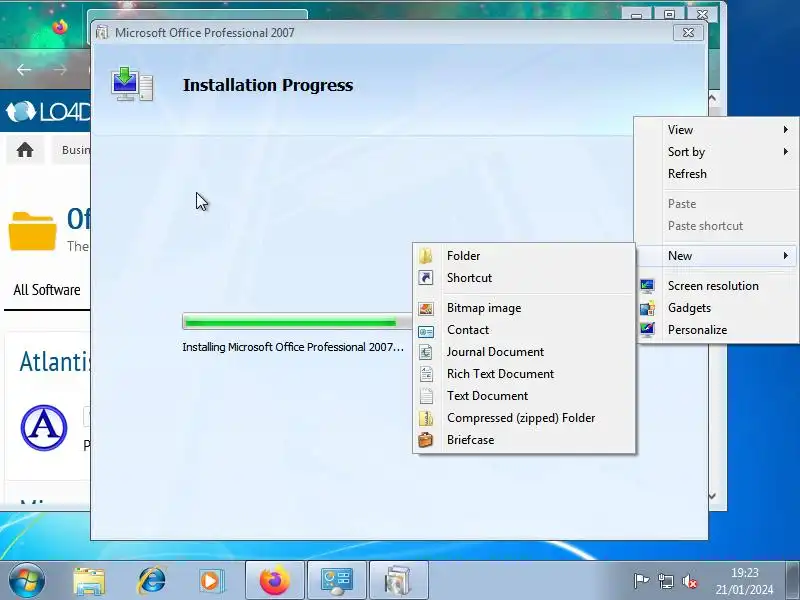Click the Bitmap image icon
Image resolution: width=800 pixels, height=600 pixels.
(x=426, y=308)
